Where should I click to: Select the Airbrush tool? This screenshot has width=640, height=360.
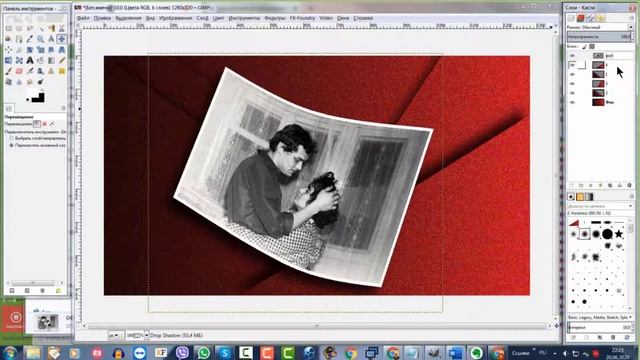coord(30,71)
